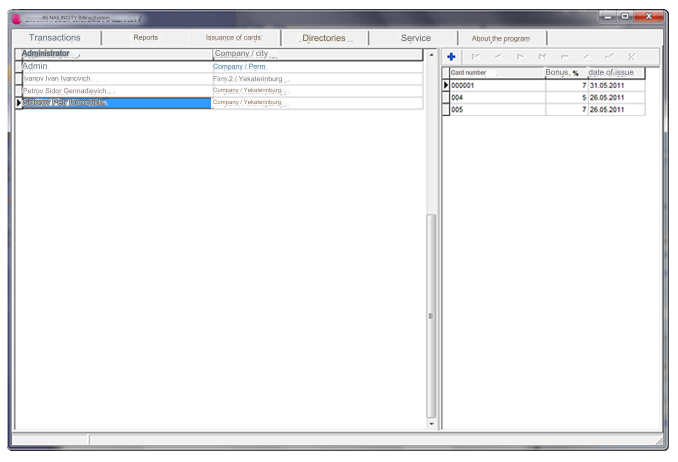Screen dimensions: 678x462
Task: Click the Company / city column header
Action: click(x=317, y=54)
